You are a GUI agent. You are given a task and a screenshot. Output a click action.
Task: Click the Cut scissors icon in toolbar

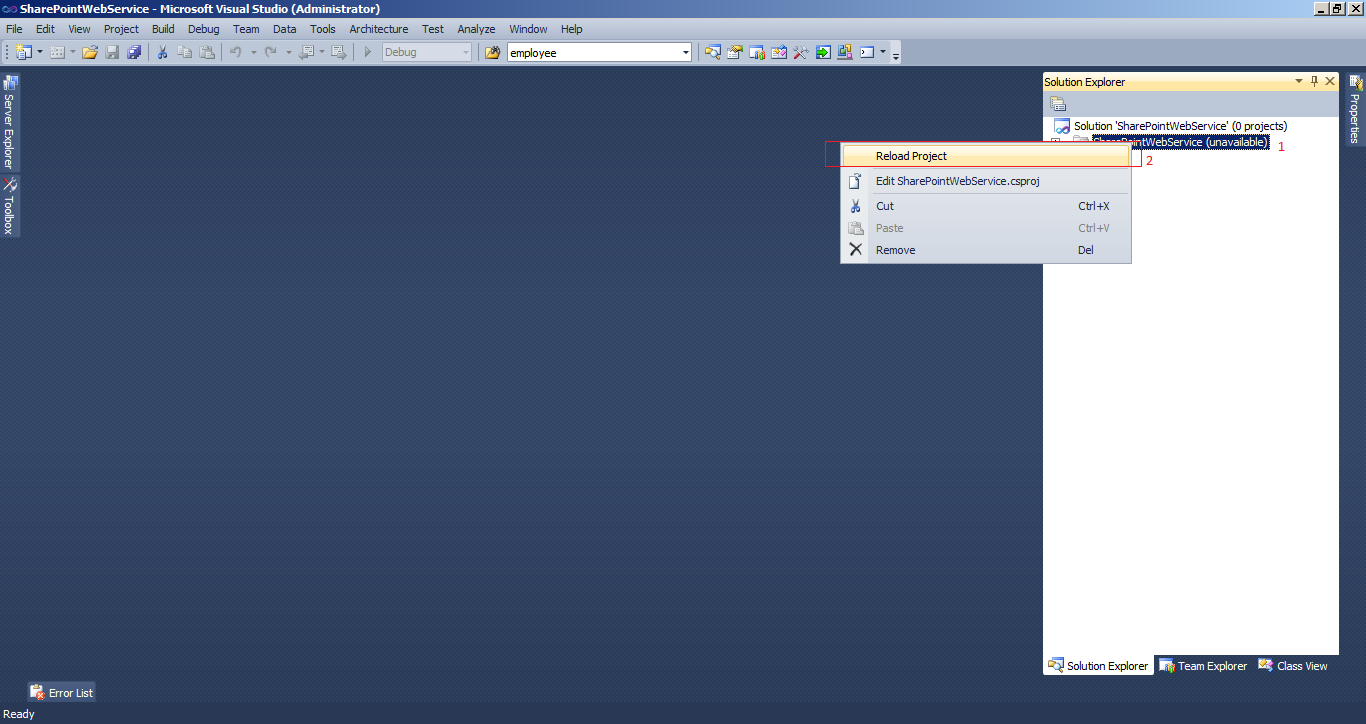click(162, 52)
